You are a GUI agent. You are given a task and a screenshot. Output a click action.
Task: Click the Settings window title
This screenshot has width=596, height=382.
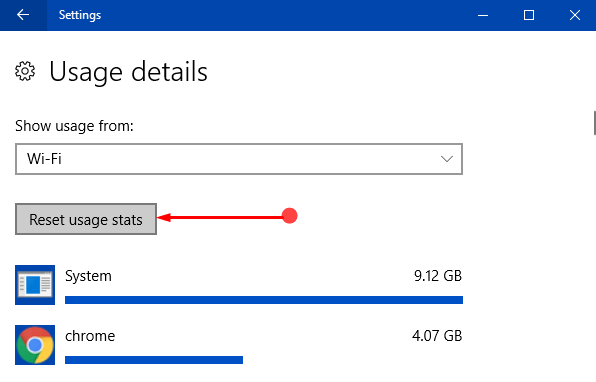[x=80, y=15]
